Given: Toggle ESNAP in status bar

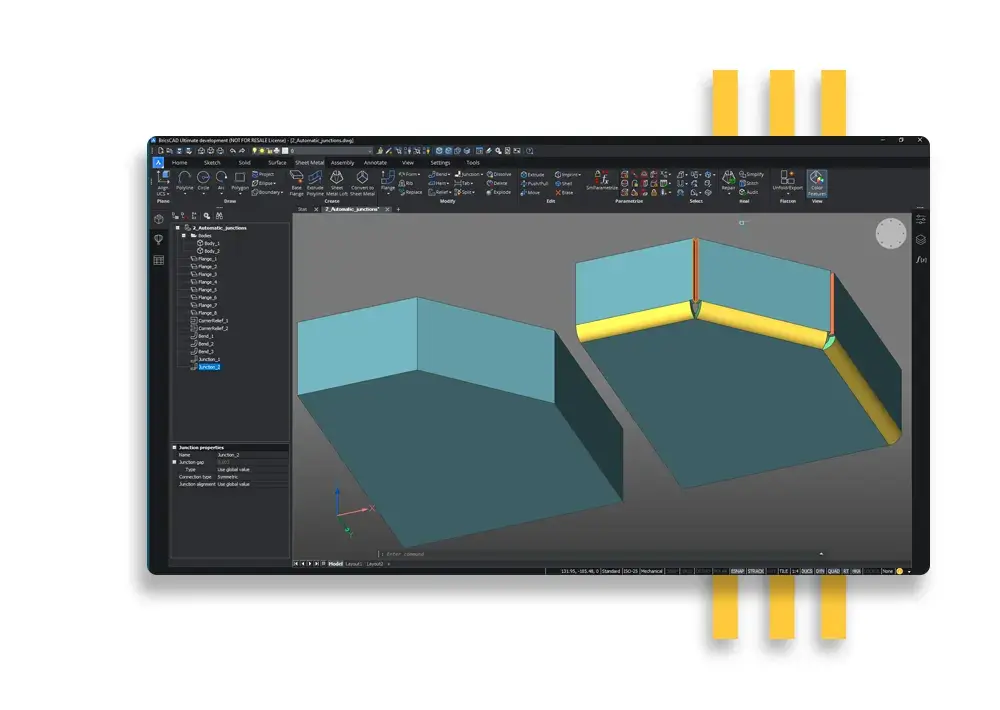Looking at the screenshot, I should (737, 571).
